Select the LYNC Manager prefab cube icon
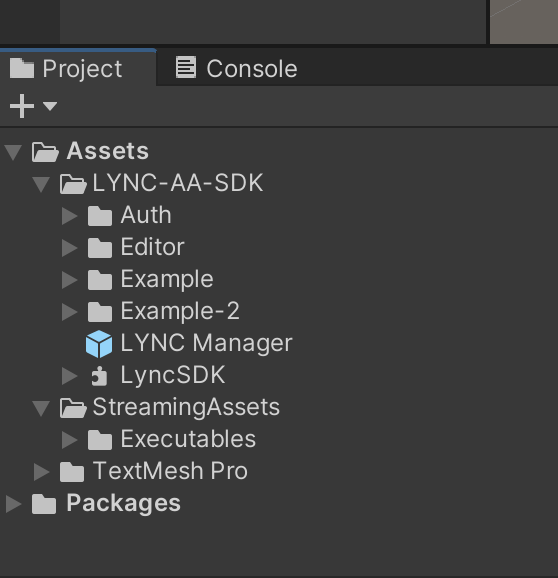Image resolution: width=558 pixels, height=578 pixels. coord(99,344)
